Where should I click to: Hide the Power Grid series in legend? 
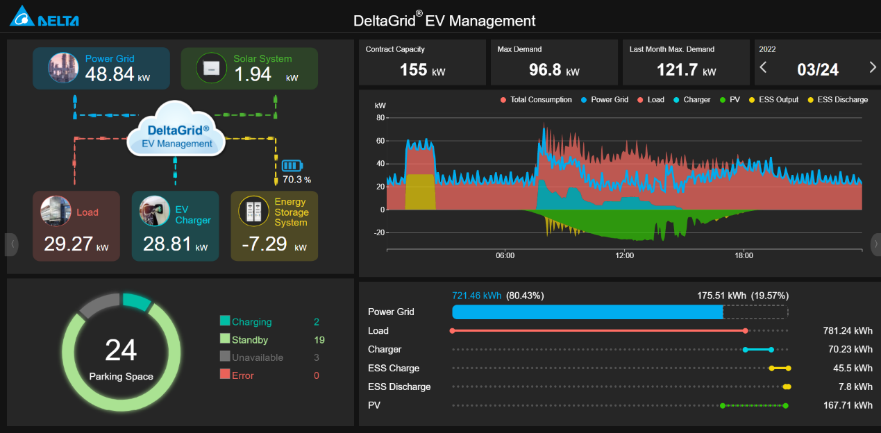(610, 100)
